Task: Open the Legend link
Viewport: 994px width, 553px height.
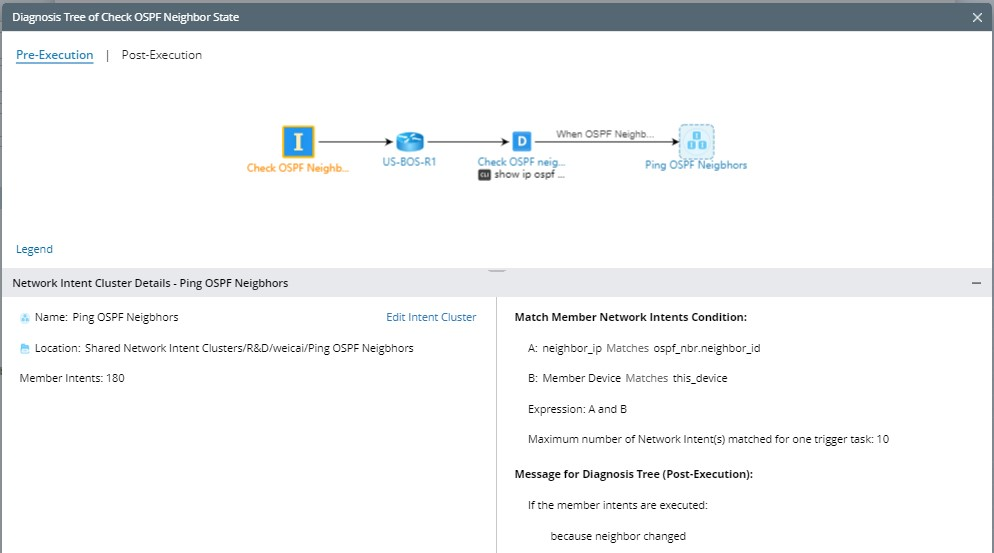Action: (x=34, y=249)
